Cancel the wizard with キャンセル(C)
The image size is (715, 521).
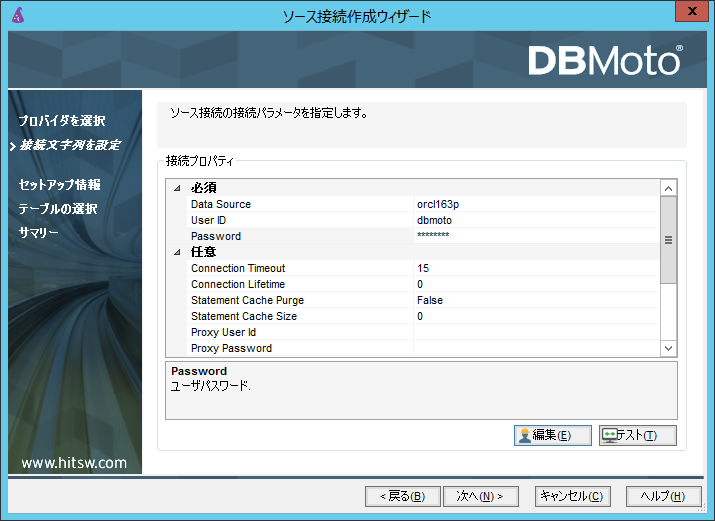572,496
